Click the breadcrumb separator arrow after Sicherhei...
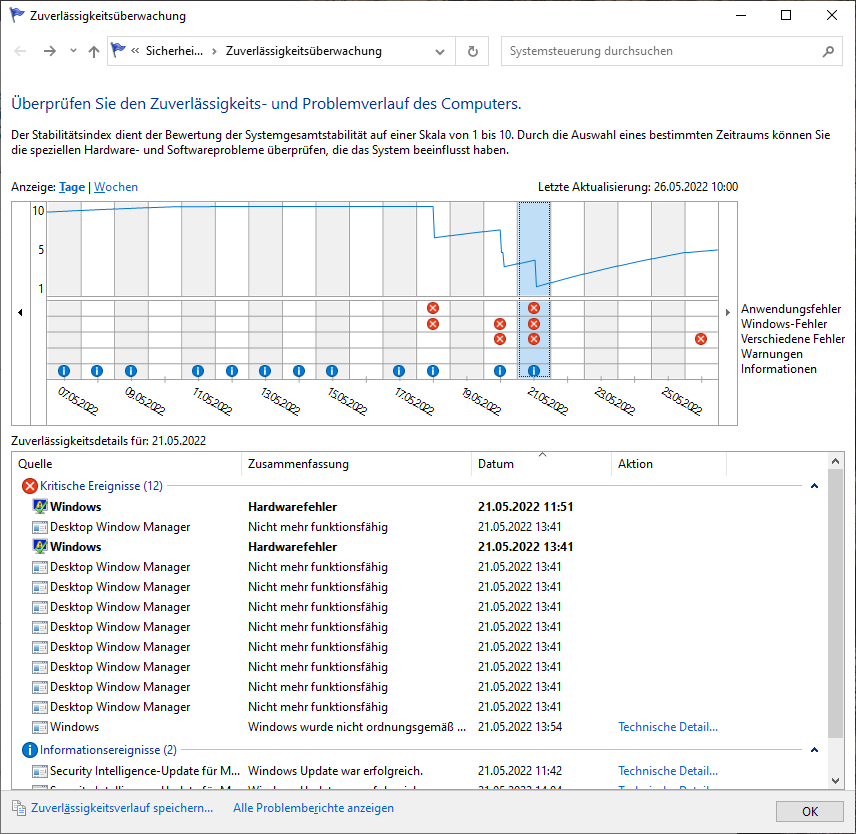 click(215, 51)
